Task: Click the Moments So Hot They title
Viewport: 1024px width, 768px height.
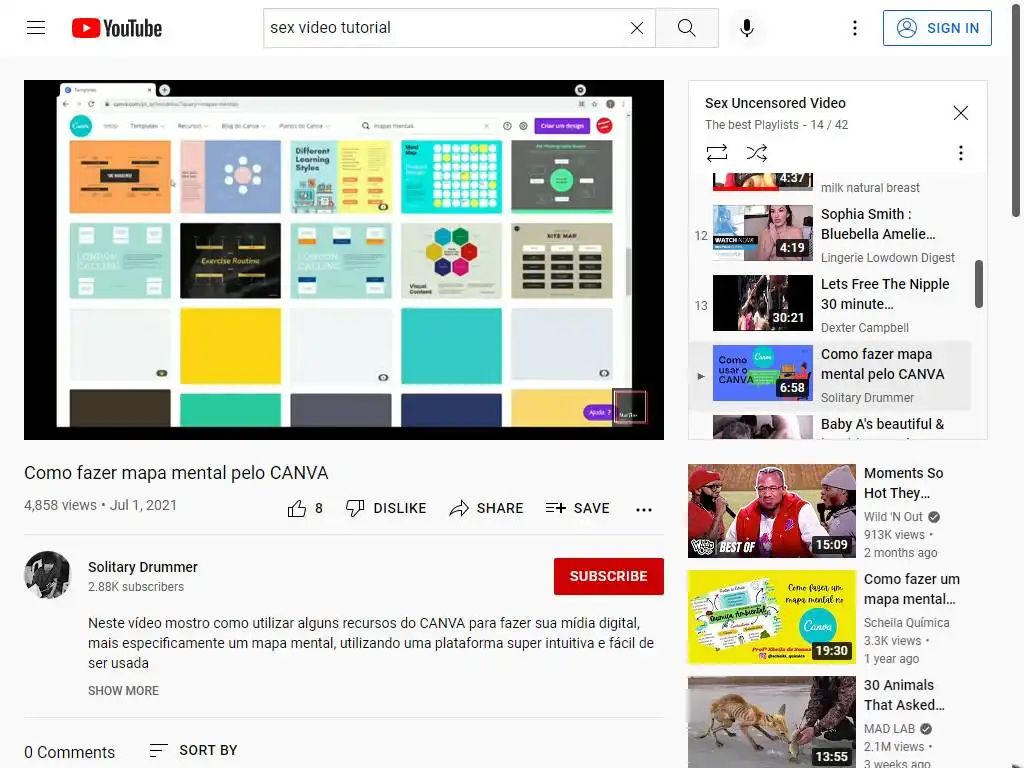Action: [904, 483]
